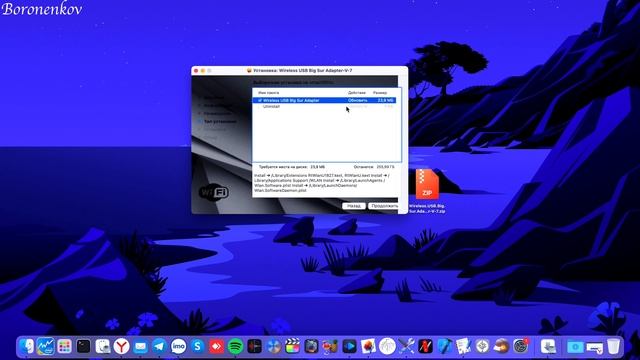Open the Mail app in dock
The height and width of the screenshot is (360, 640).
point(140,346)
